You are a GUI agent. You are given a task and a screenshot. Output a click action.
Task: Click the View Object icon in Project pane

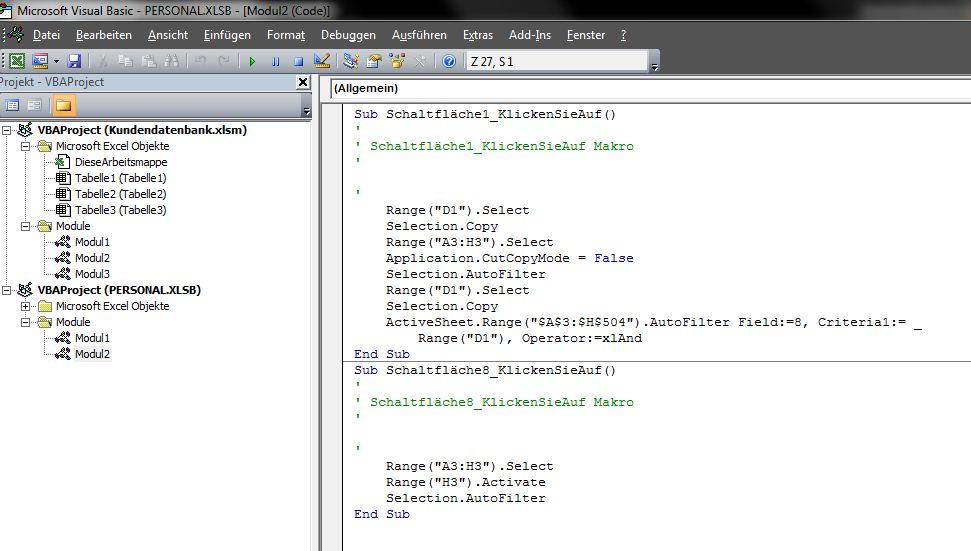click(x=35, y=105)
